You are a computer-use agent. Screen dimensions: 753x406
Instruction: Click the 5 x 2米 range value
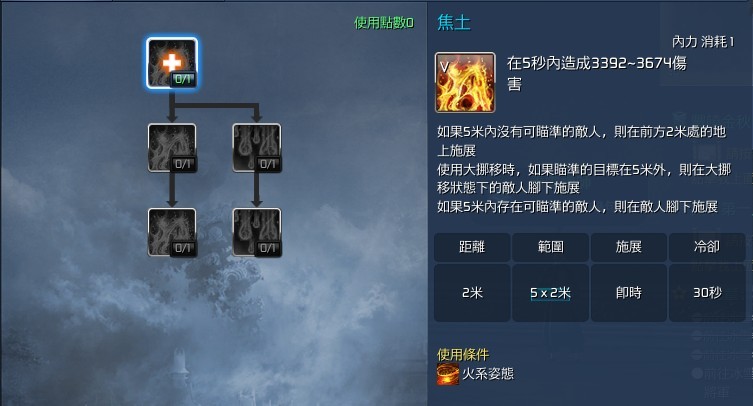[x=550, y=293]
